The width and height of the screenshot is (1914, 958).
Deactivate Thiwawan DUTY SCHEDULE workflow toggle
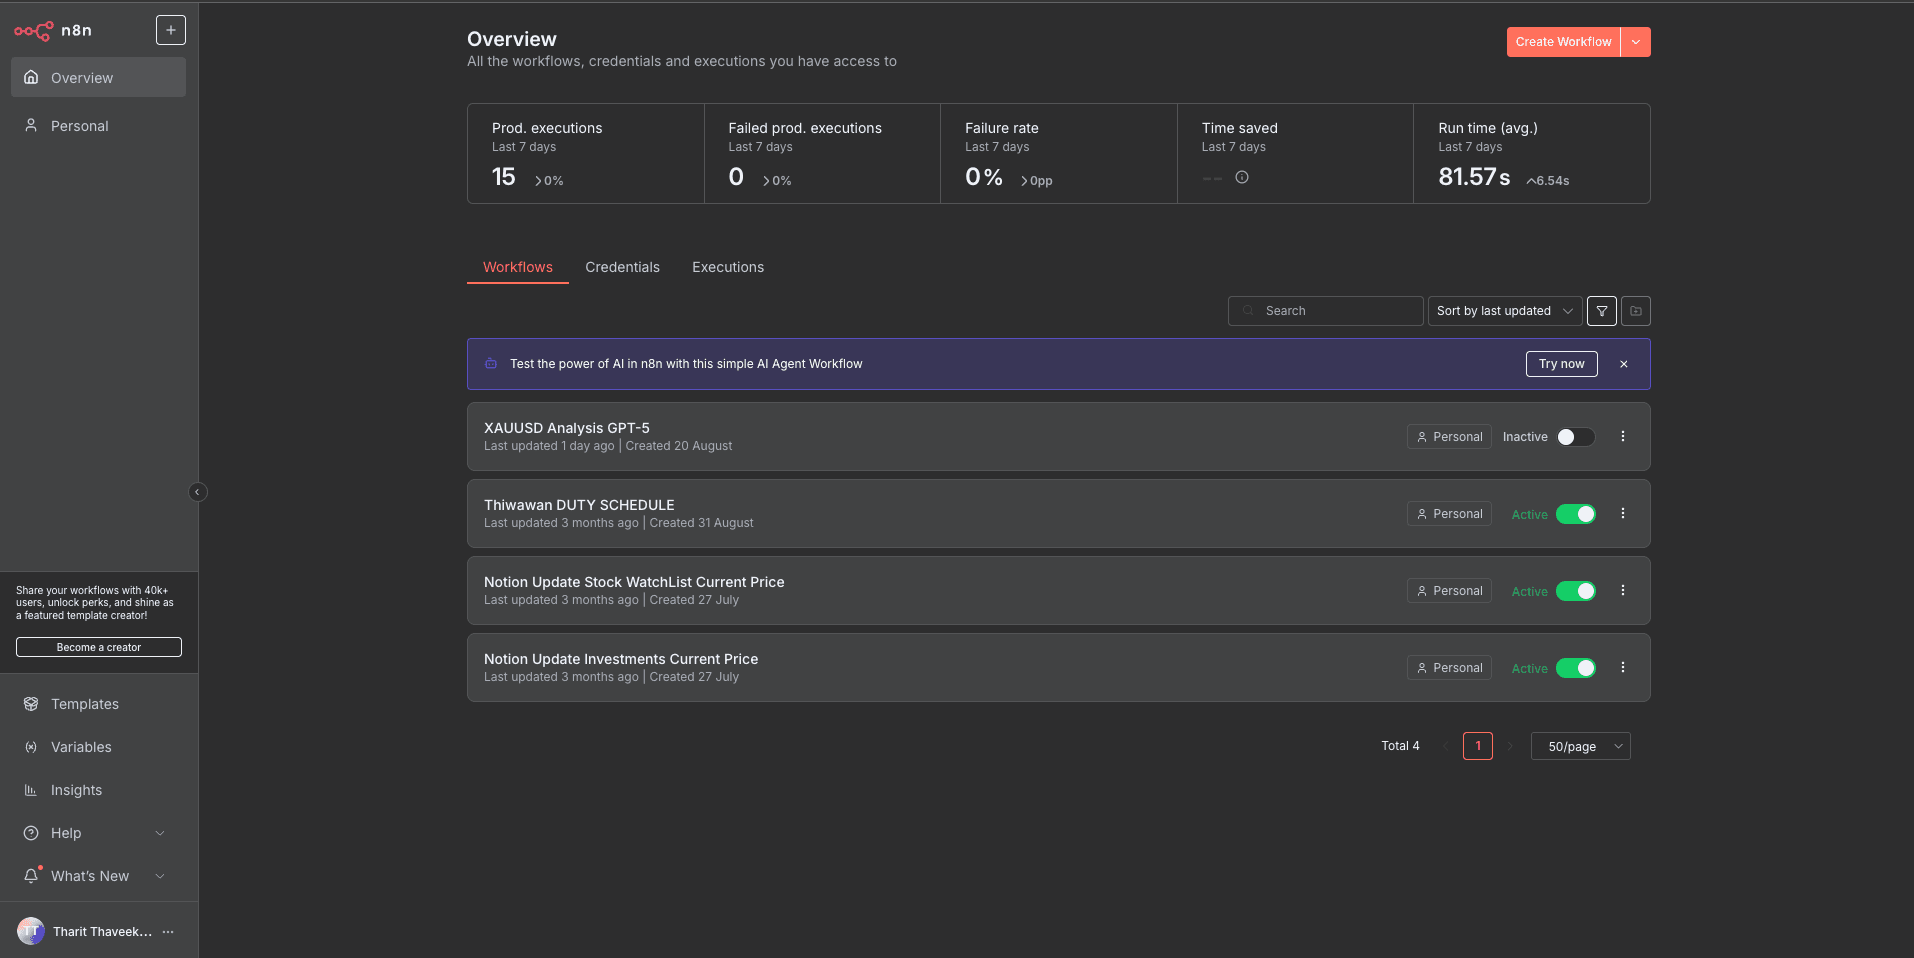[x=1576, y=514]
